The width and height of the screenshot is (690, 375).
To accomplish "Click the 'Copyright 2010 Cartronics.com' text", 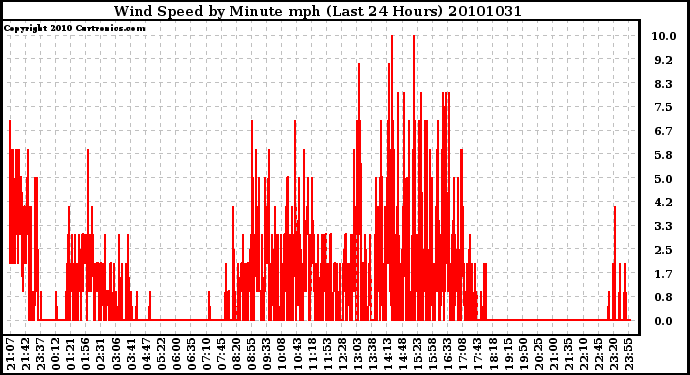I will 74,28.
